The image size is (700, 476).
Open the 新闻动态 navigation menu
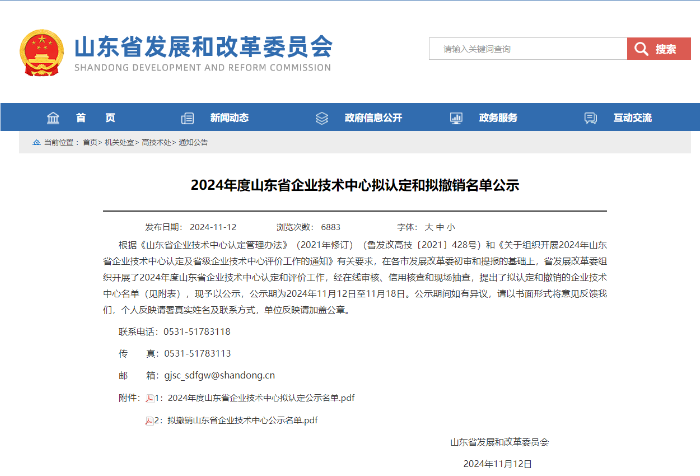(x=229, y=118)
